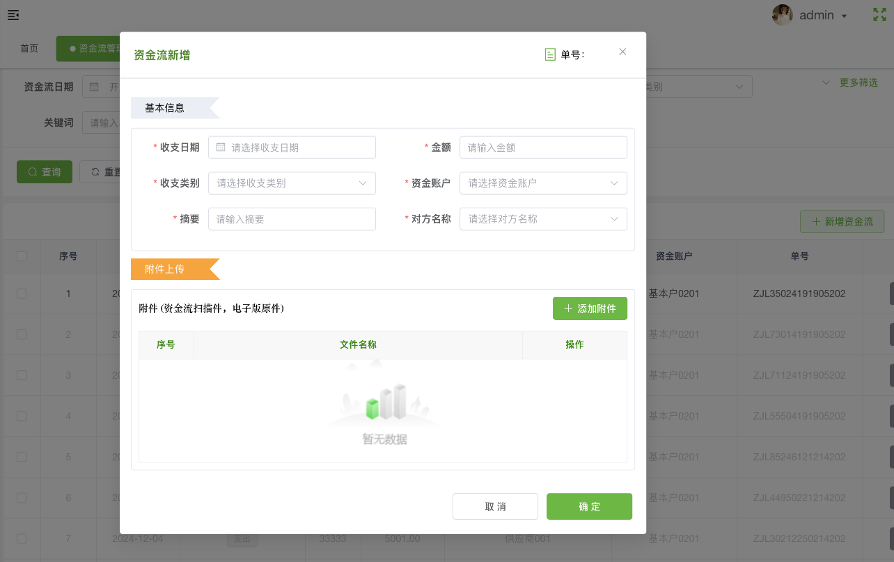Image resolution: width=894 pixels, height=562 pixels.
Task: Close the 资金流新增 dialog
Action: 623,52
